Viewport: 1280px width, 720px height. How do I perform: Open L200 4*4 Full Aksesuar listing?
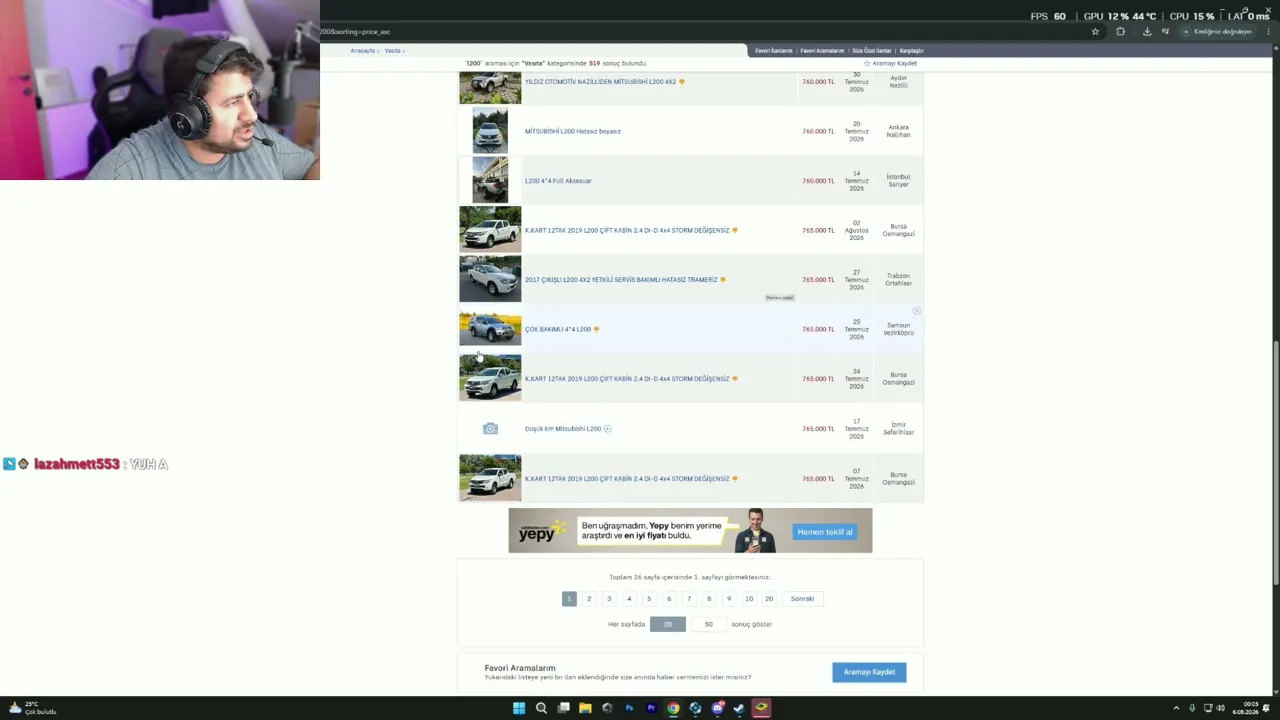click(x=558, y=181)
